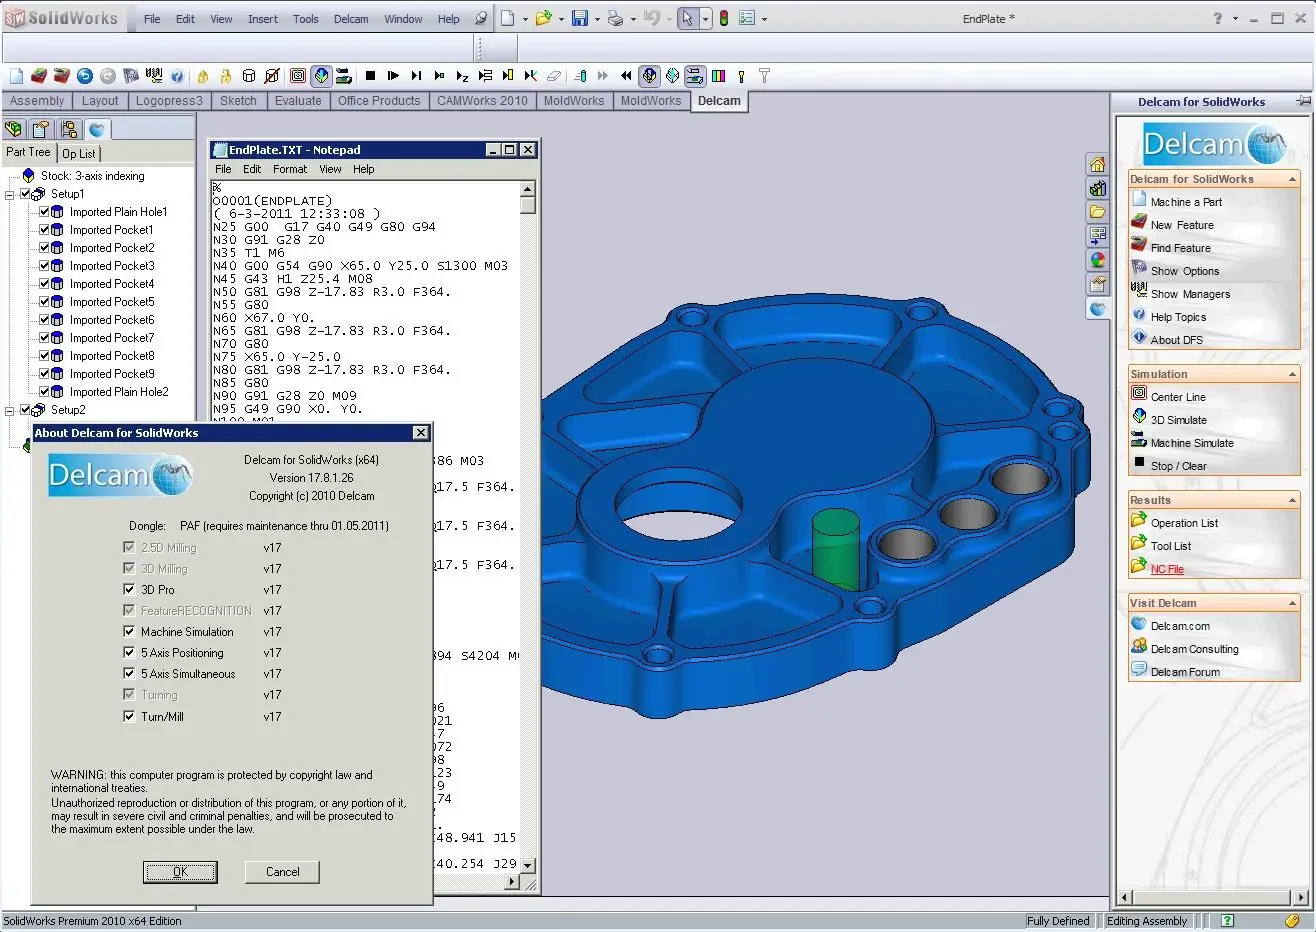Click the folder file explorer task pane icon
This screenshot has height=932, width=1316.
point(1098,212)
